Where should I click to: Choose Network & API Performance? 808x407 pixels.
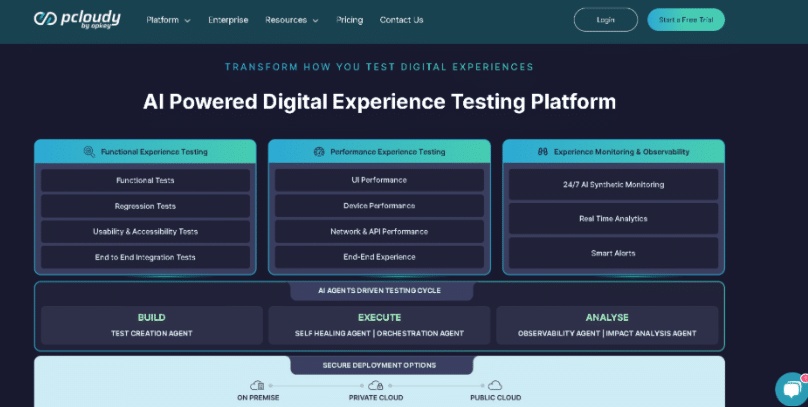click(x=379, y=231)
